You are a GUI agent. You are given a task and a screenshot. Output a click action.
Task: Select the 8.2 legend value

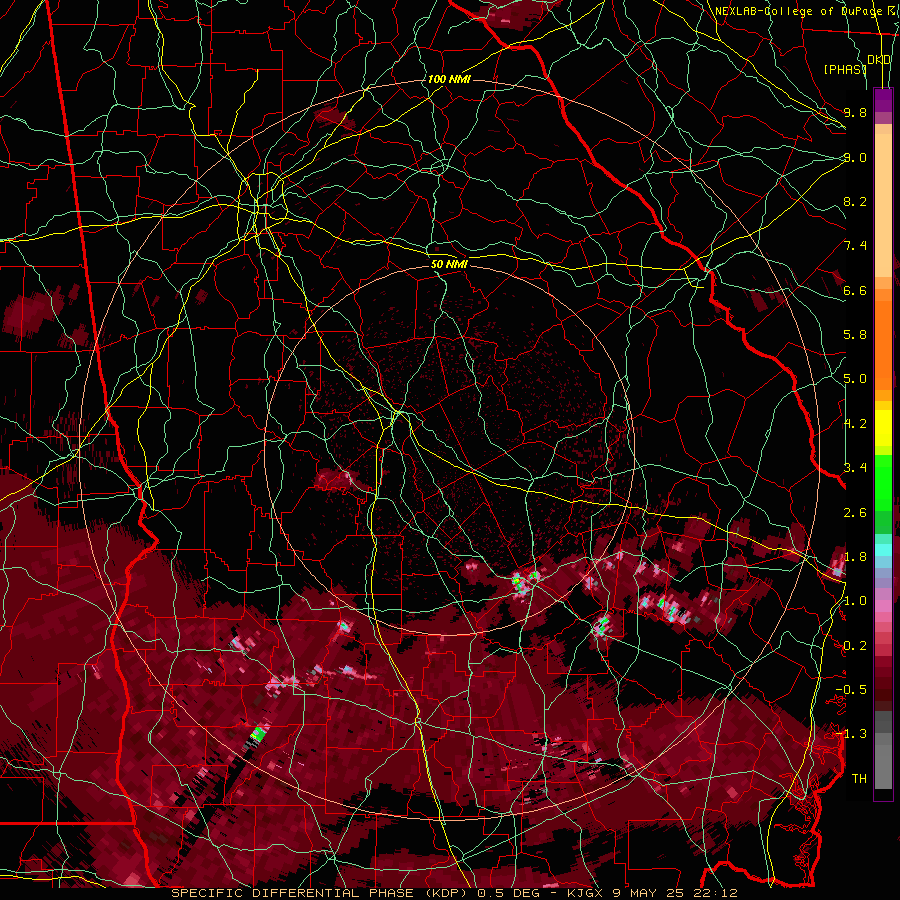click(855, 201)
